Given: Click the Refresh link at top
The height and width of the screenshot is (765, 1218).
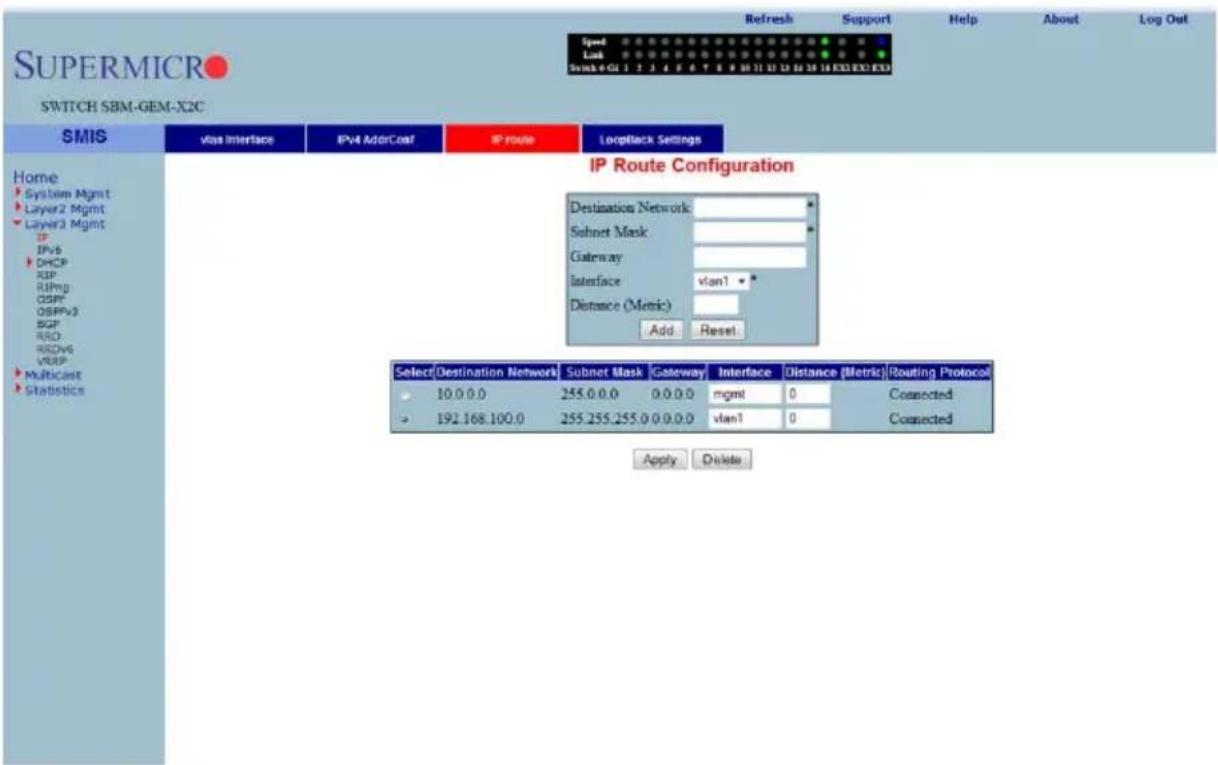Looking at the screenshot, I should click(x=770, y=18).
